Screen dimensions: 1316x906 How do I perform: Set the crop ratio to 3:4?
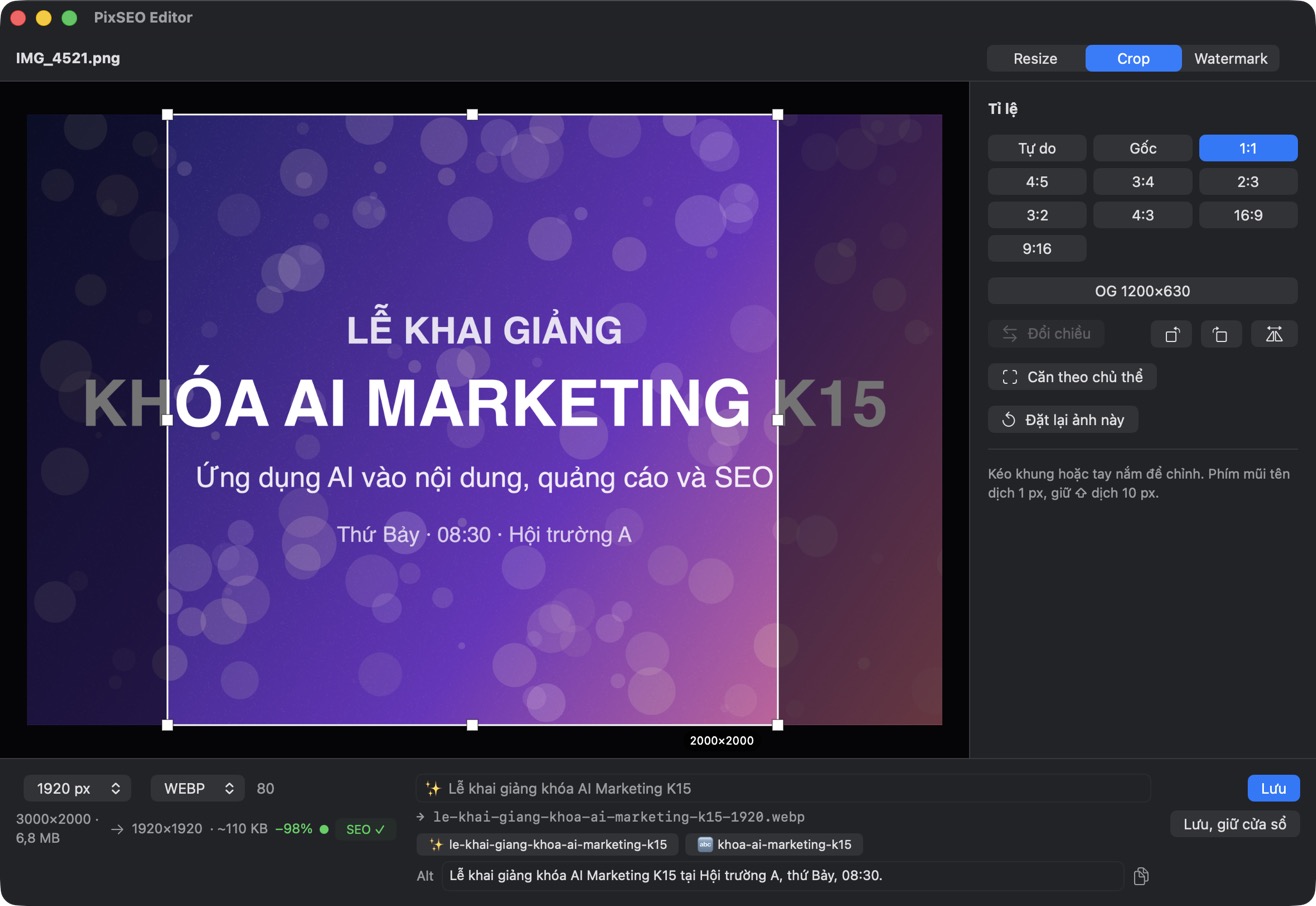[x=1143, y=182]
